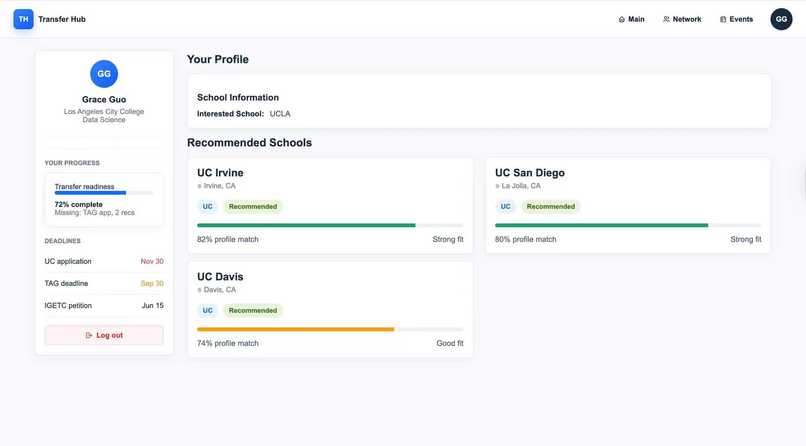Viewport: 806px width, 446px height.
Task: Click the Transfer readiness progress bar
Action: tap(104, 193)
